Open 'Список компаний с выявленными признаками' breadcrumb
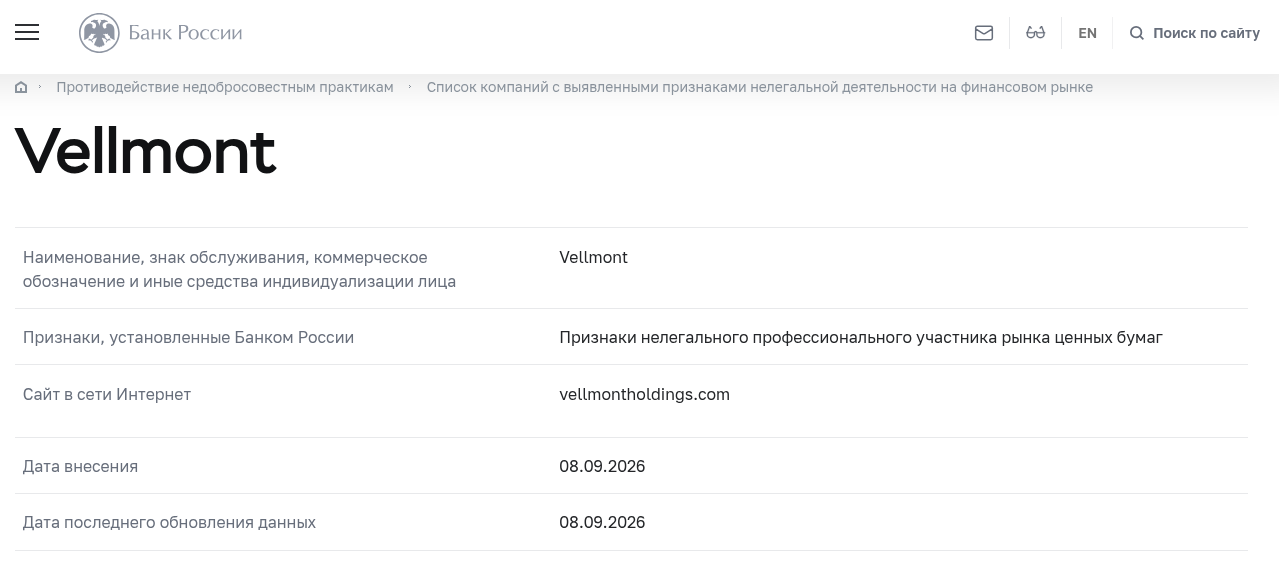The height and width of the screenshot is (561, 1279). coord(760,87)
